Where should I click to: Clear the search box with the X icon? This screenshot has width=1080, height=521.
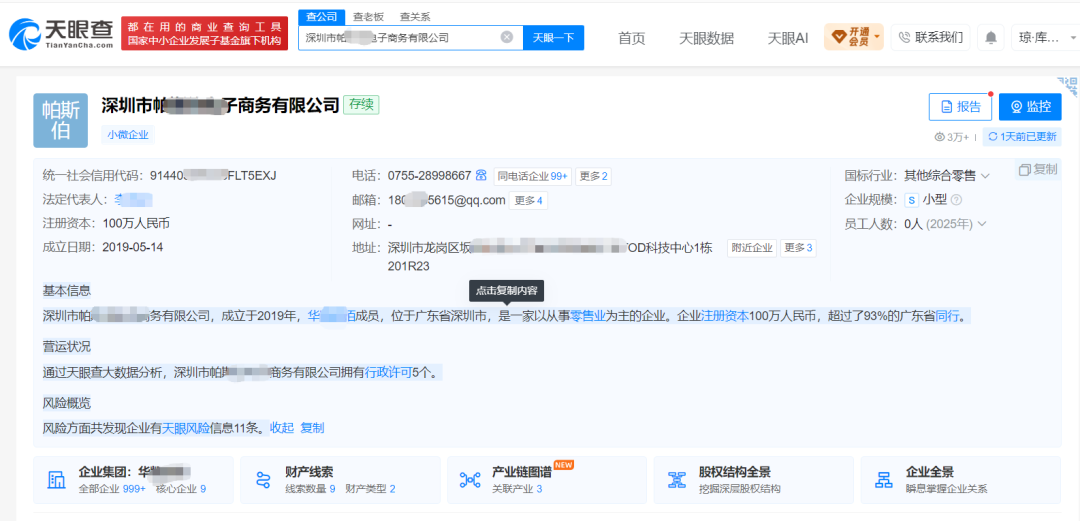[506, 37]
